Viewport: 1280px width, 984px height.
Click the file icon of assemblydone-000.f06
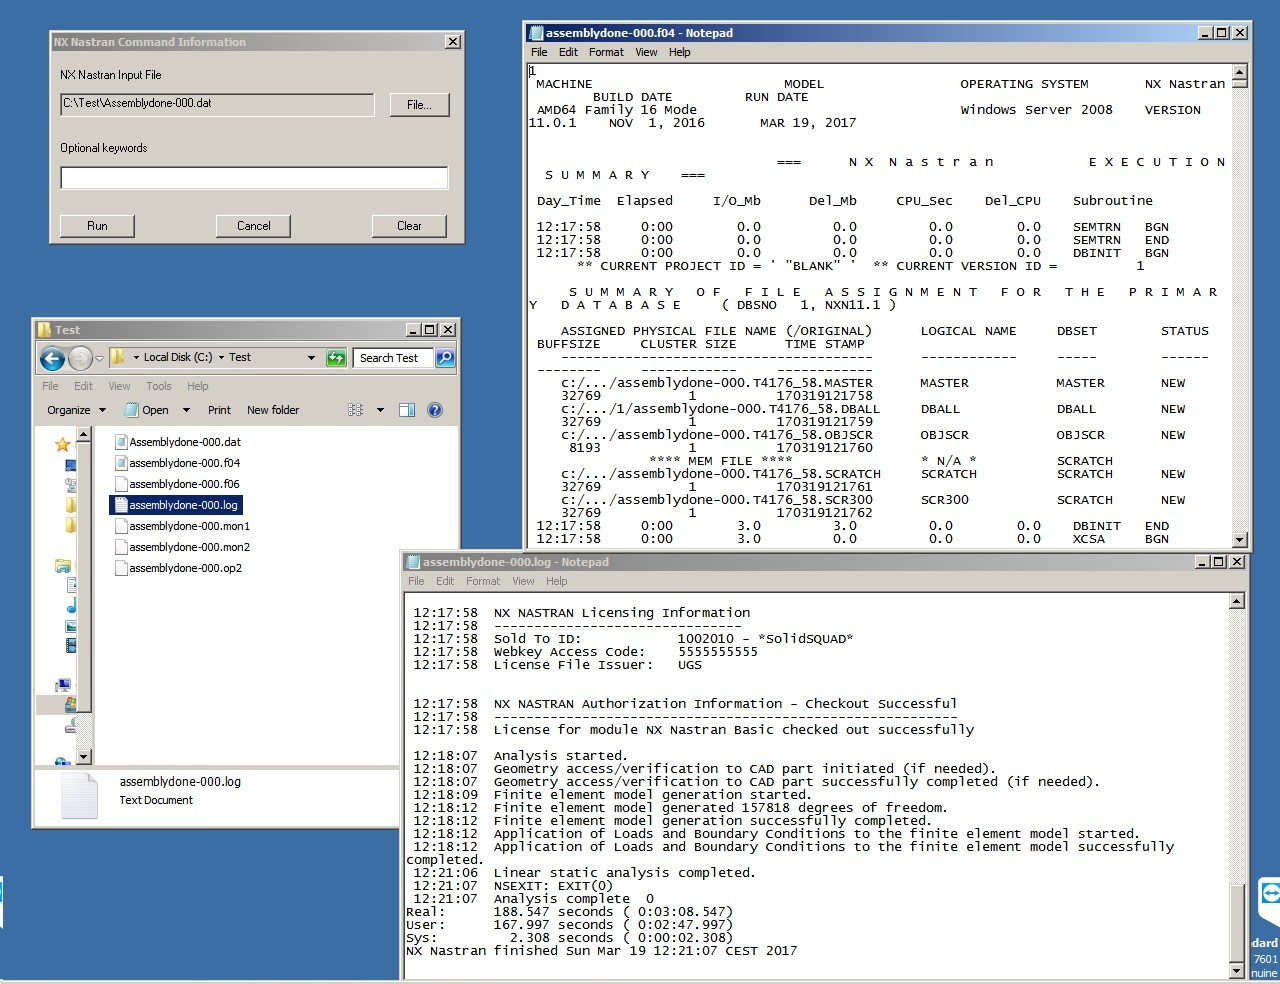pyautogui.click(x=121, y=484)
